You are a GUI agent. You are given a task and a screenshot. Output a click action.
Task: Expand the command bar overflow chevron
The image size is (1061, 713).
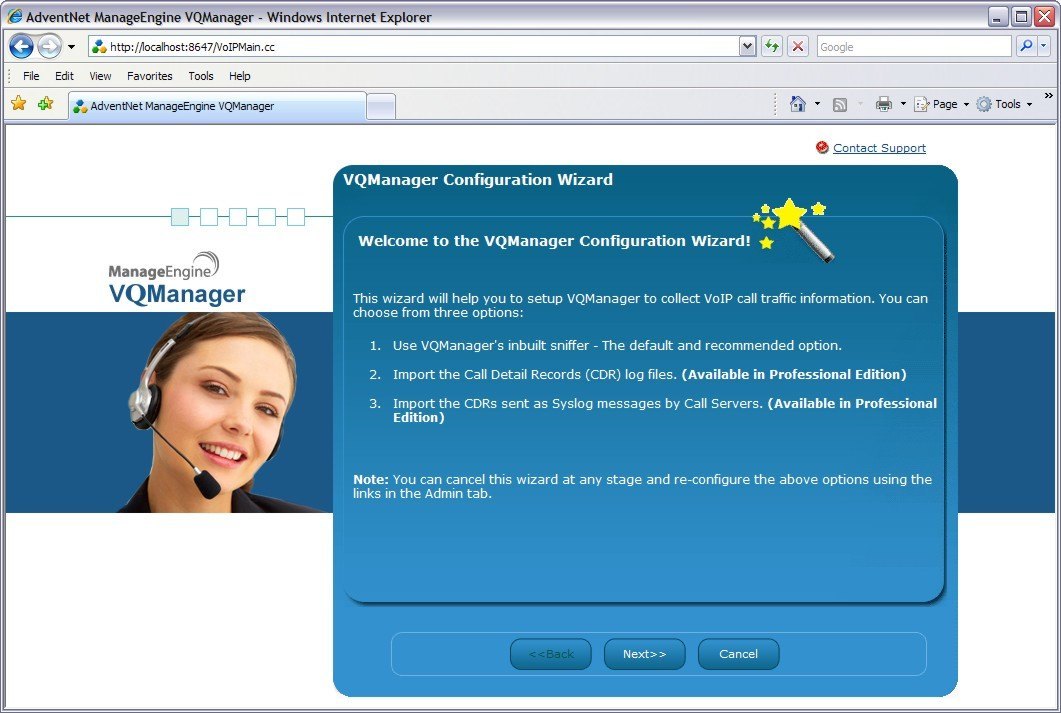(1049, 96)
